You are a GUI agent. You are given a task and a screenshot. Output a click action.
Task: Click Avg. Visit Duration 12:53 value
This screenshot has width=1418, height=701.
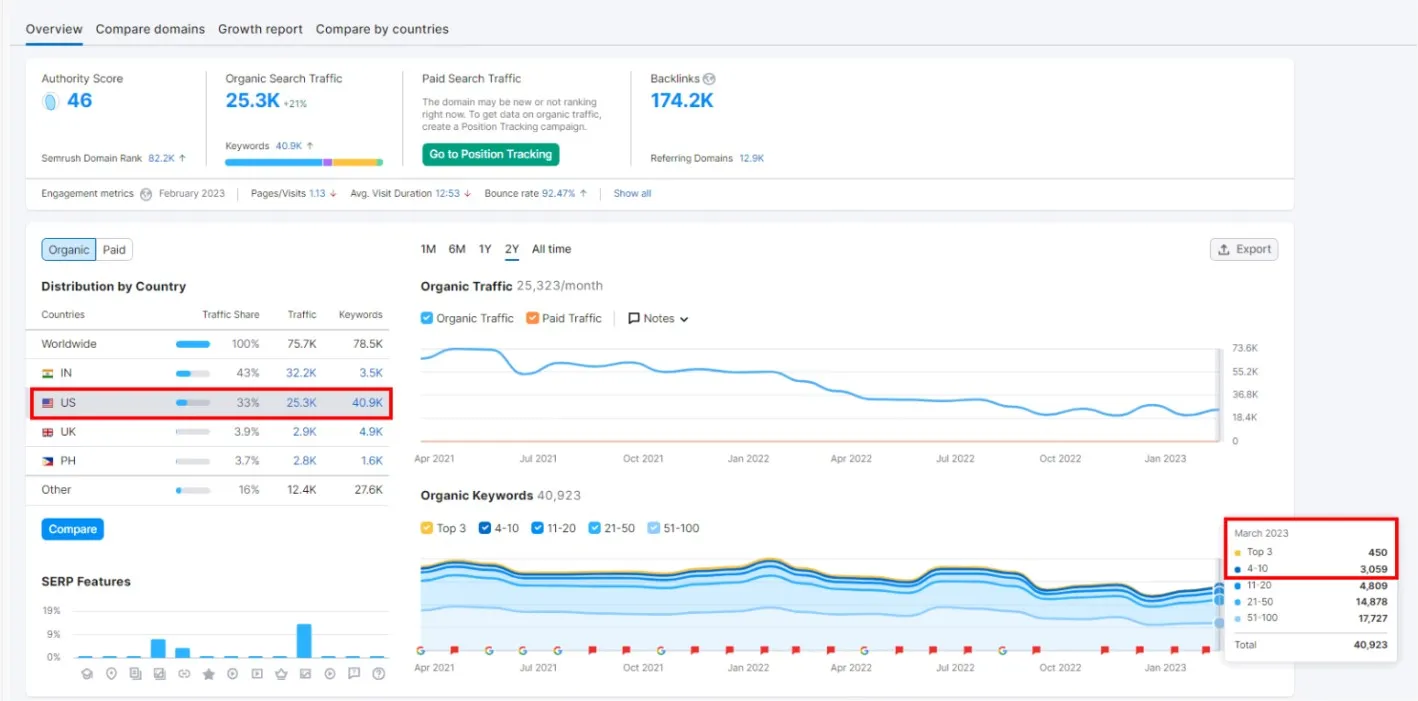coord(447,194)
